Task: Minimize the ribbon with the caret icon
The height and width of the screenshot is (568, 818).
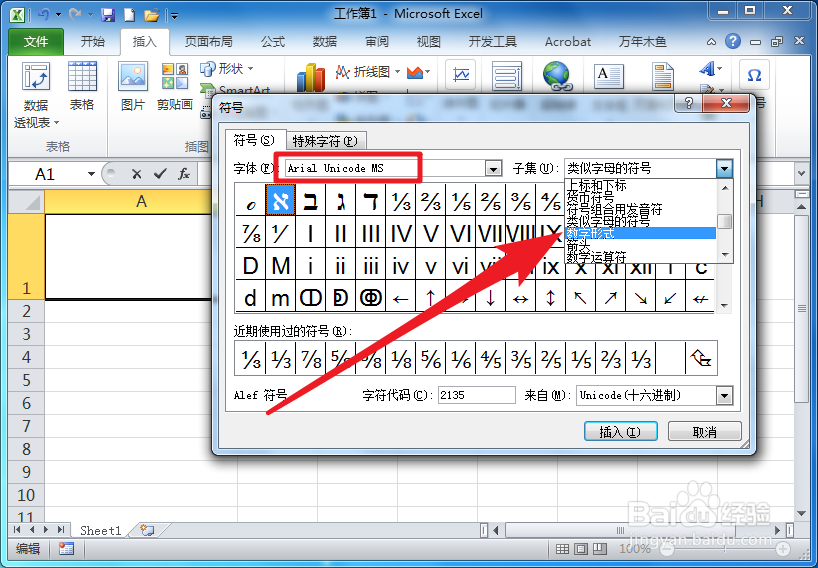Action: [711, 42]
